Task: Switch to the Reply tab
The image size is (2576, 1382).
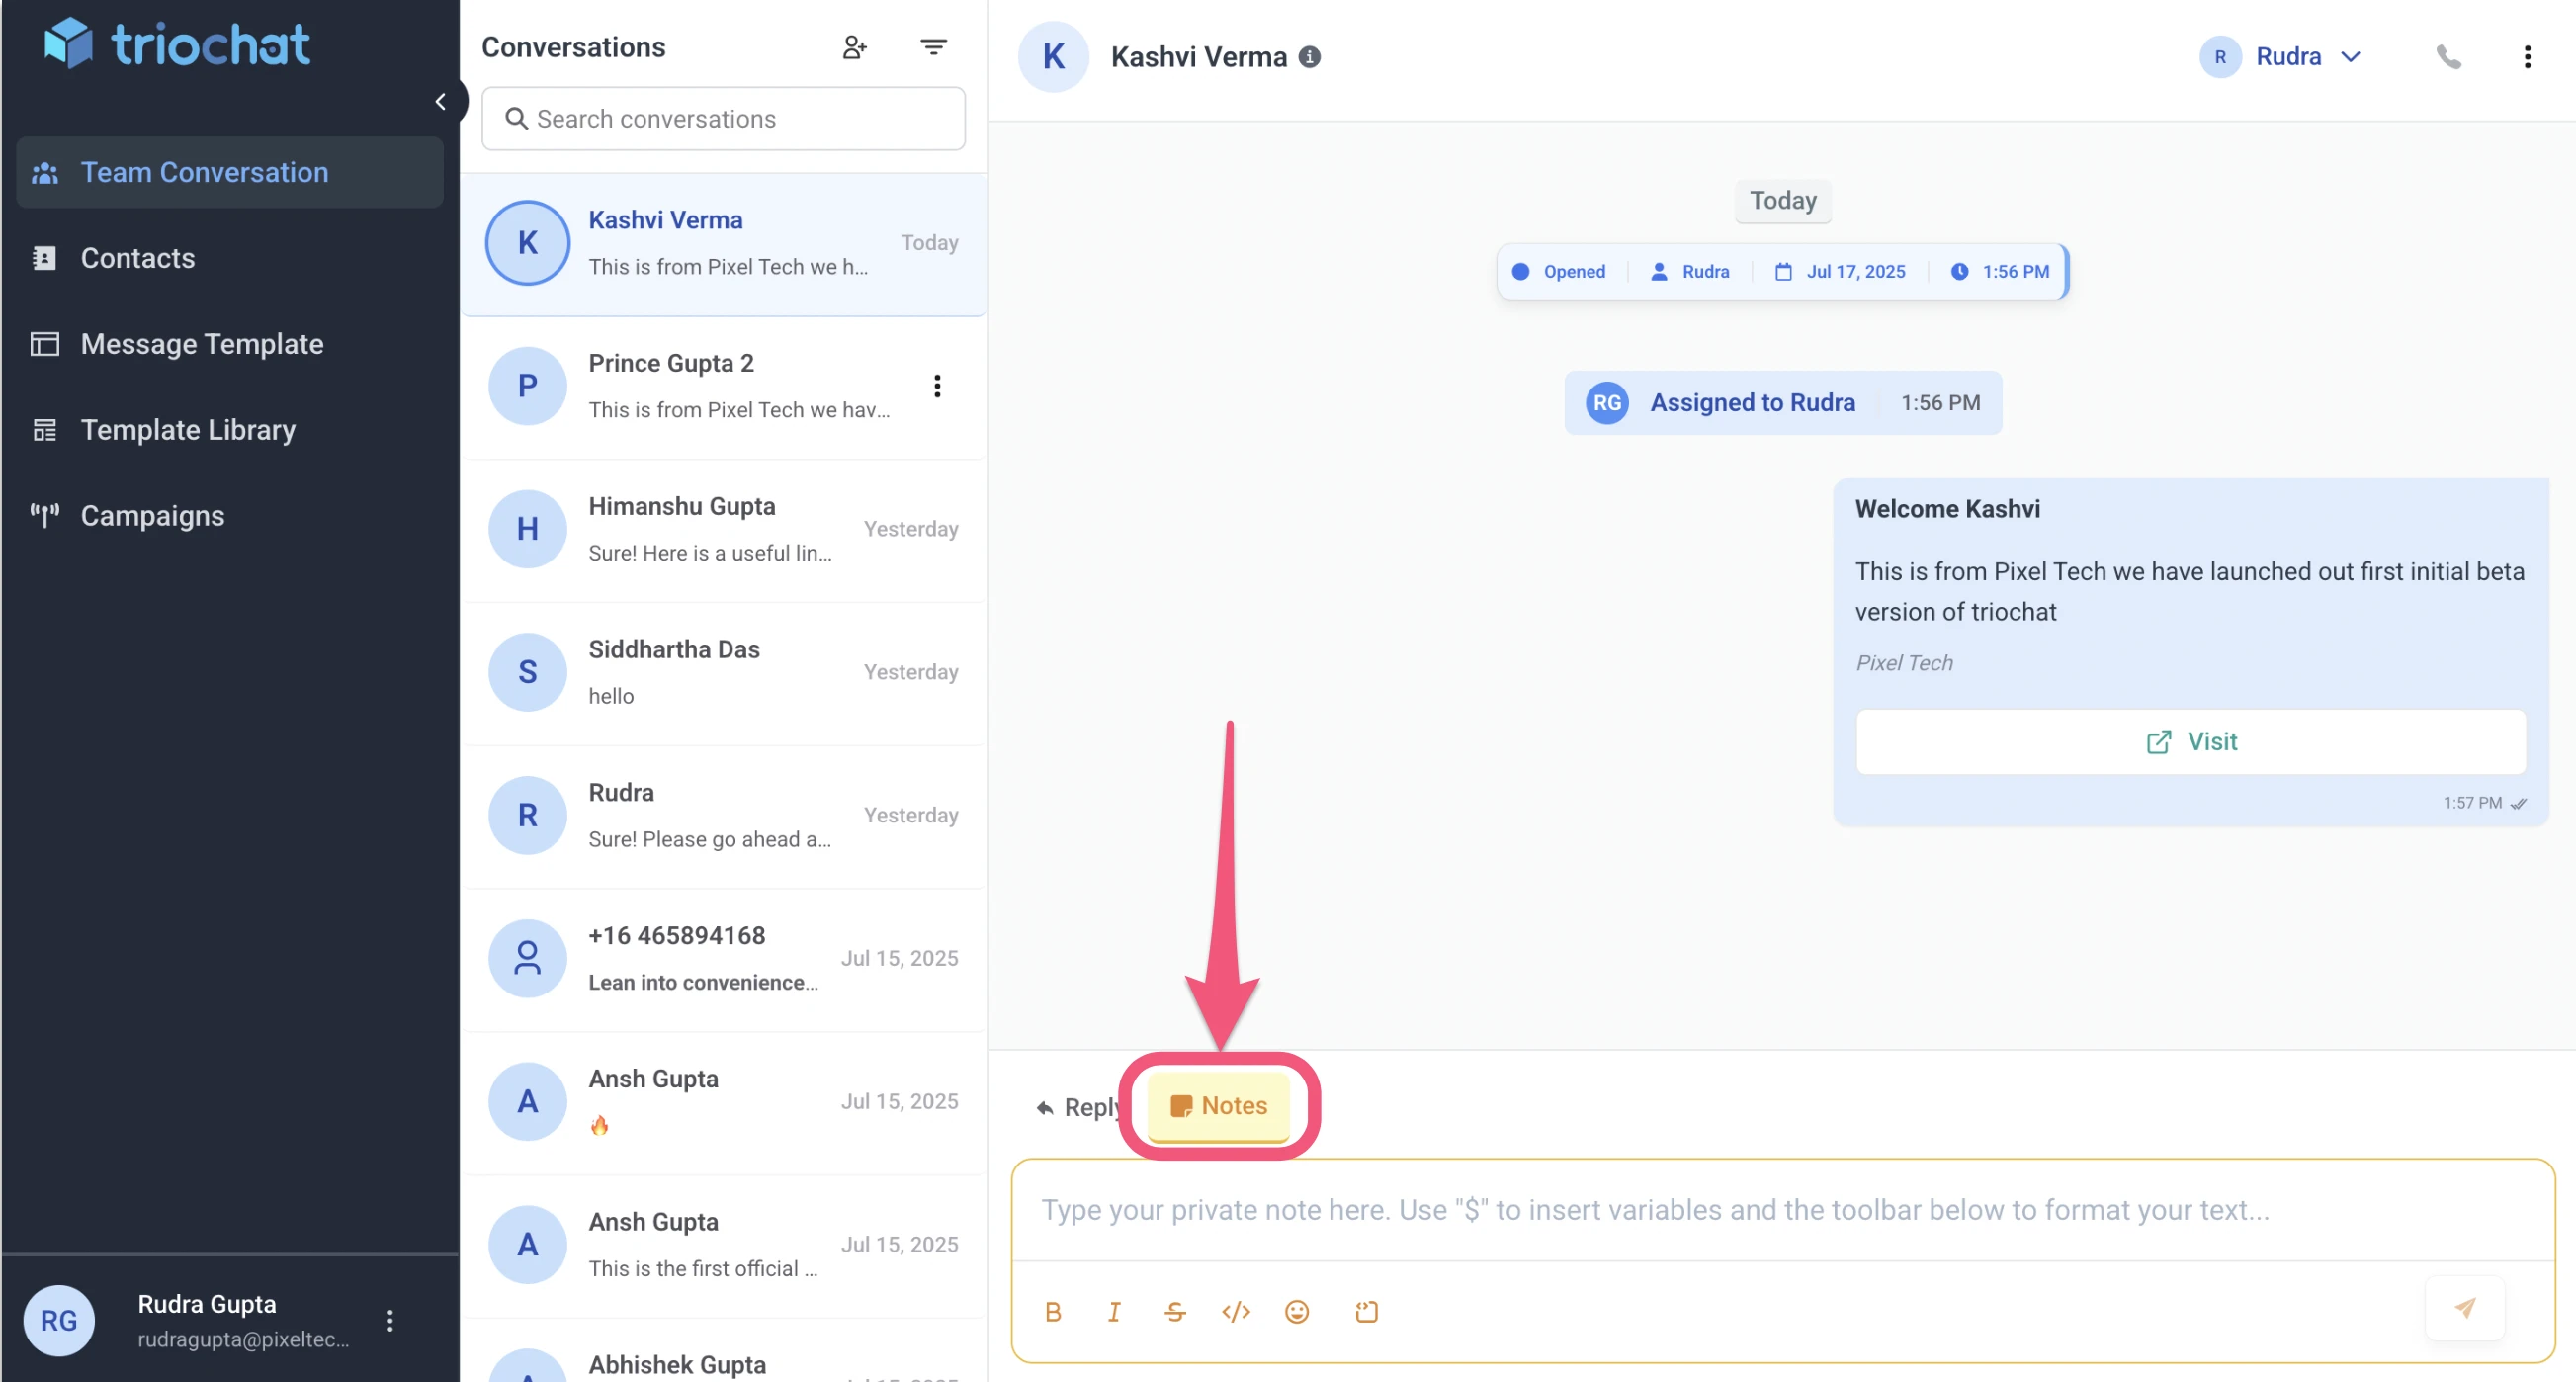Action: coord(1077,1107)
